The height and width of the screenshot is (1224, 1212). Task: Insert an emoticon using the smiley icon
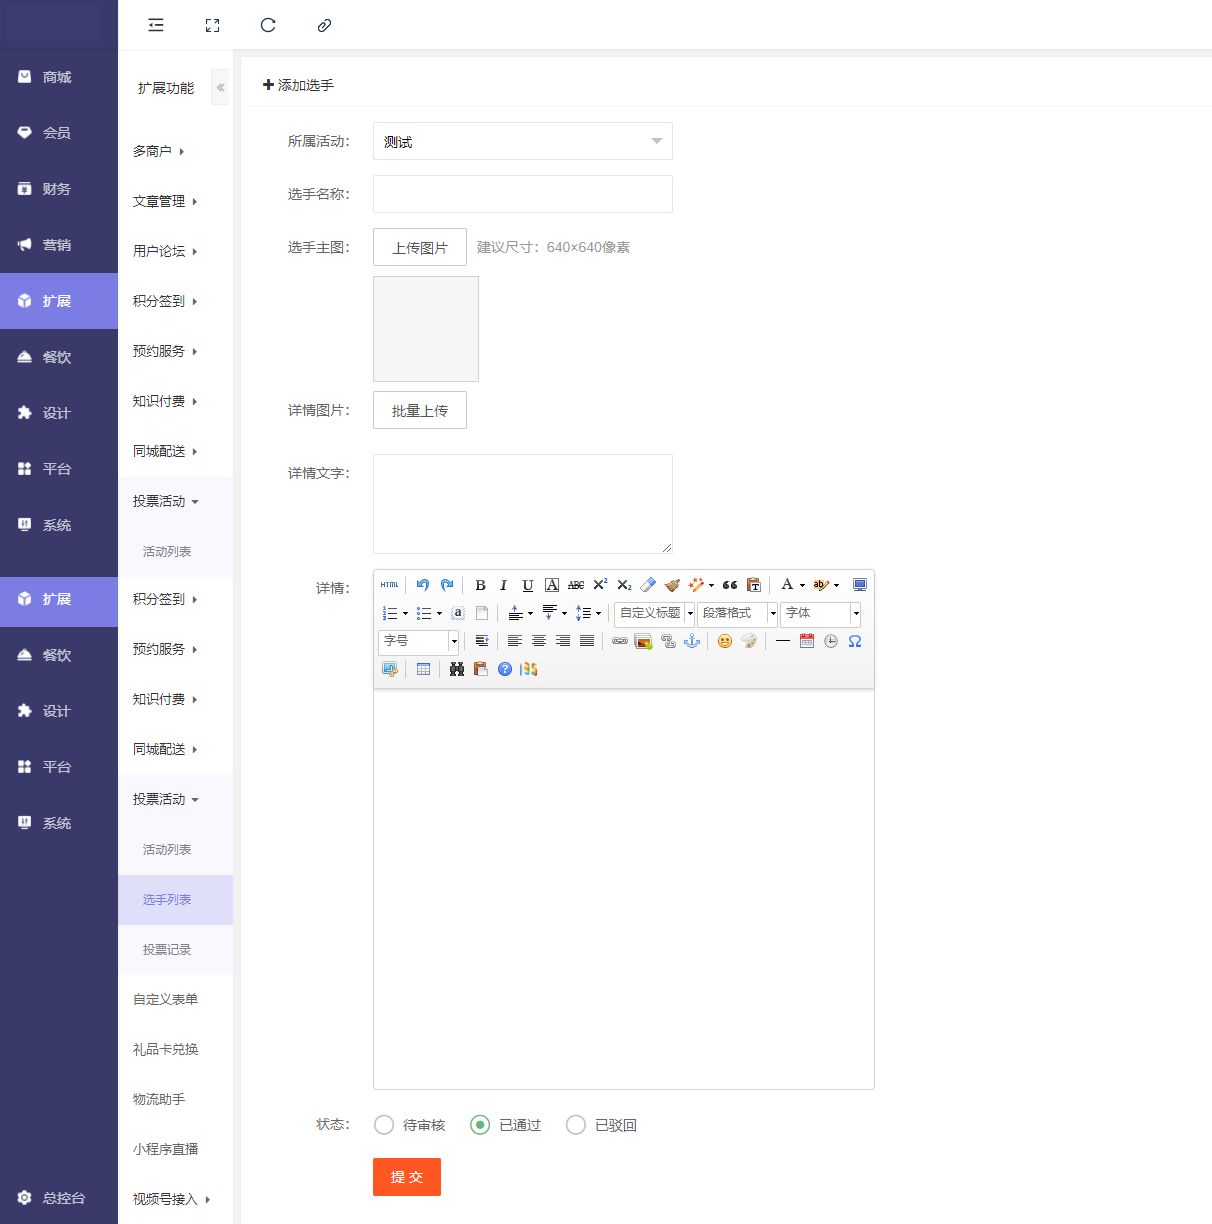coord(725,641)
